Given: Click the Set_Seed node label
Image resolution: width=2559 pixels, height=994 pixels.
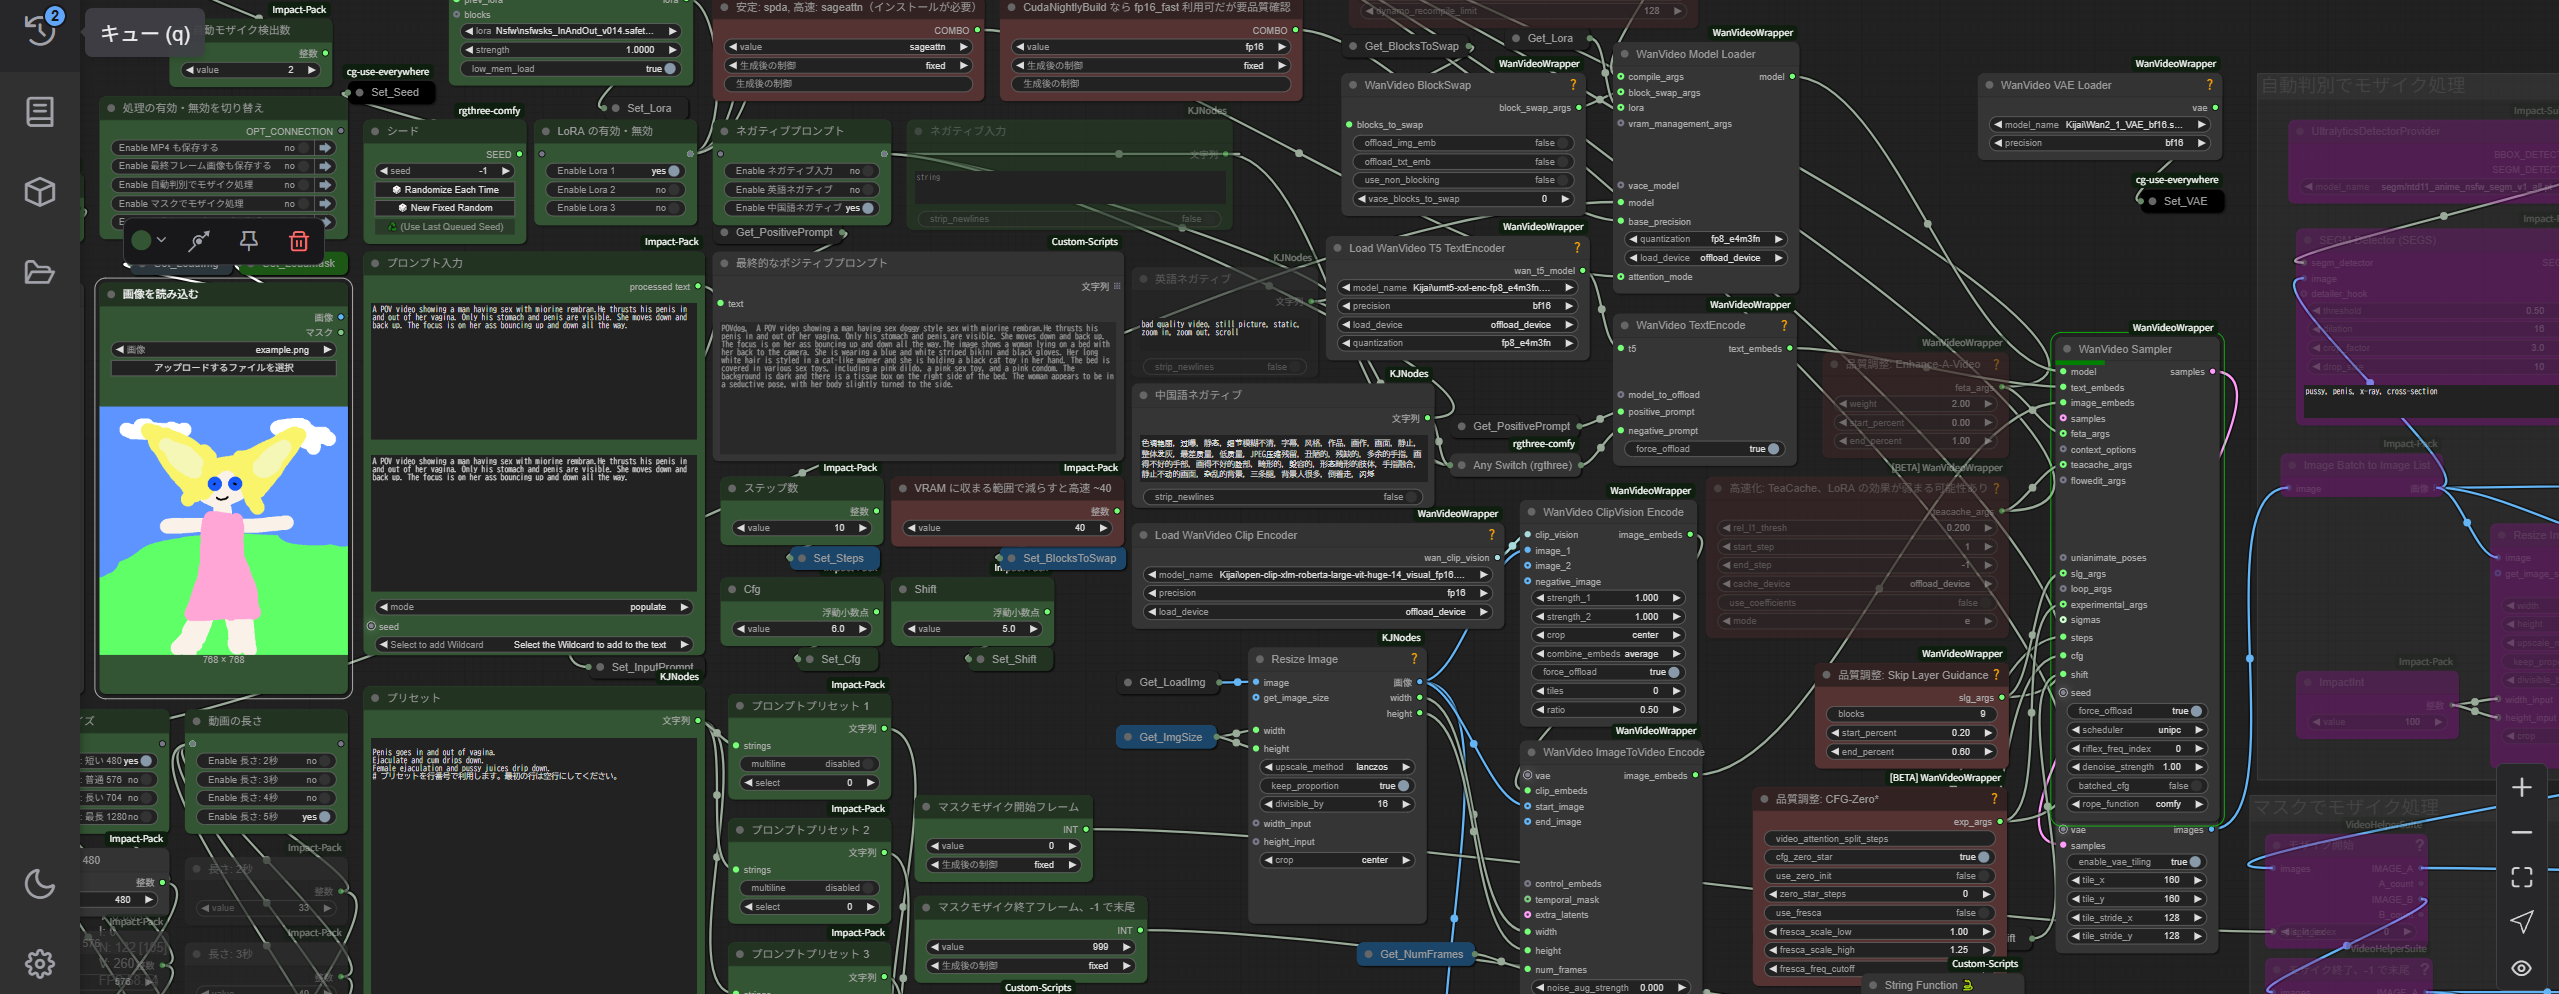Looking at the screenshot, I should [x=394, y=92].
